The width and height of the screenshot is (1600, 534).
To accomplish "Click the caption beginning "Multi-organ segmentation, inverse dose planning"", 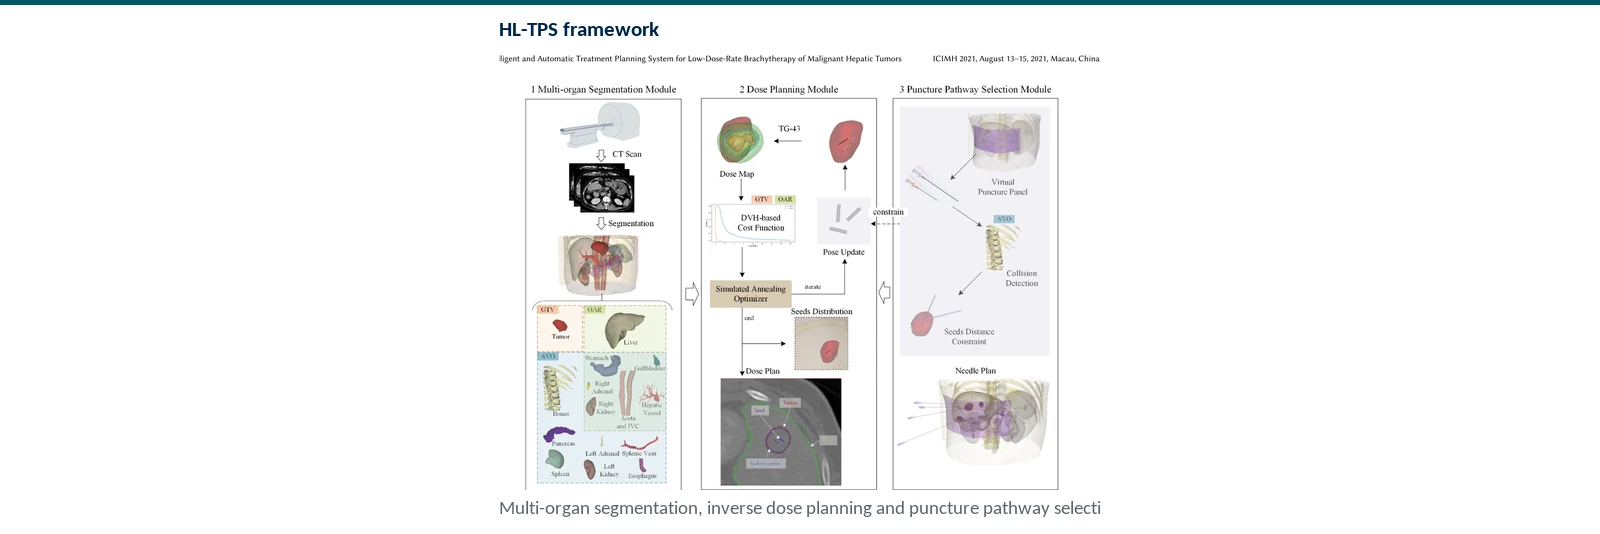I will (x=800, y=508).
